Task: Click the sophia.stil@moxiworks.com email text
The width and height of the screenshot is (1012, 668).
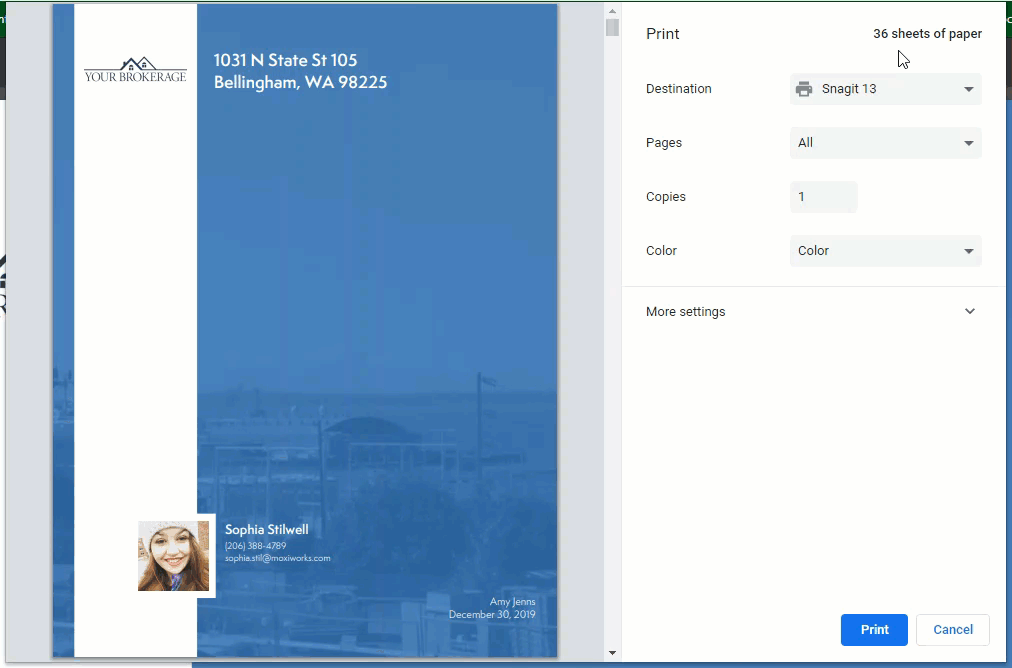Action: click(x=277, y=558)
